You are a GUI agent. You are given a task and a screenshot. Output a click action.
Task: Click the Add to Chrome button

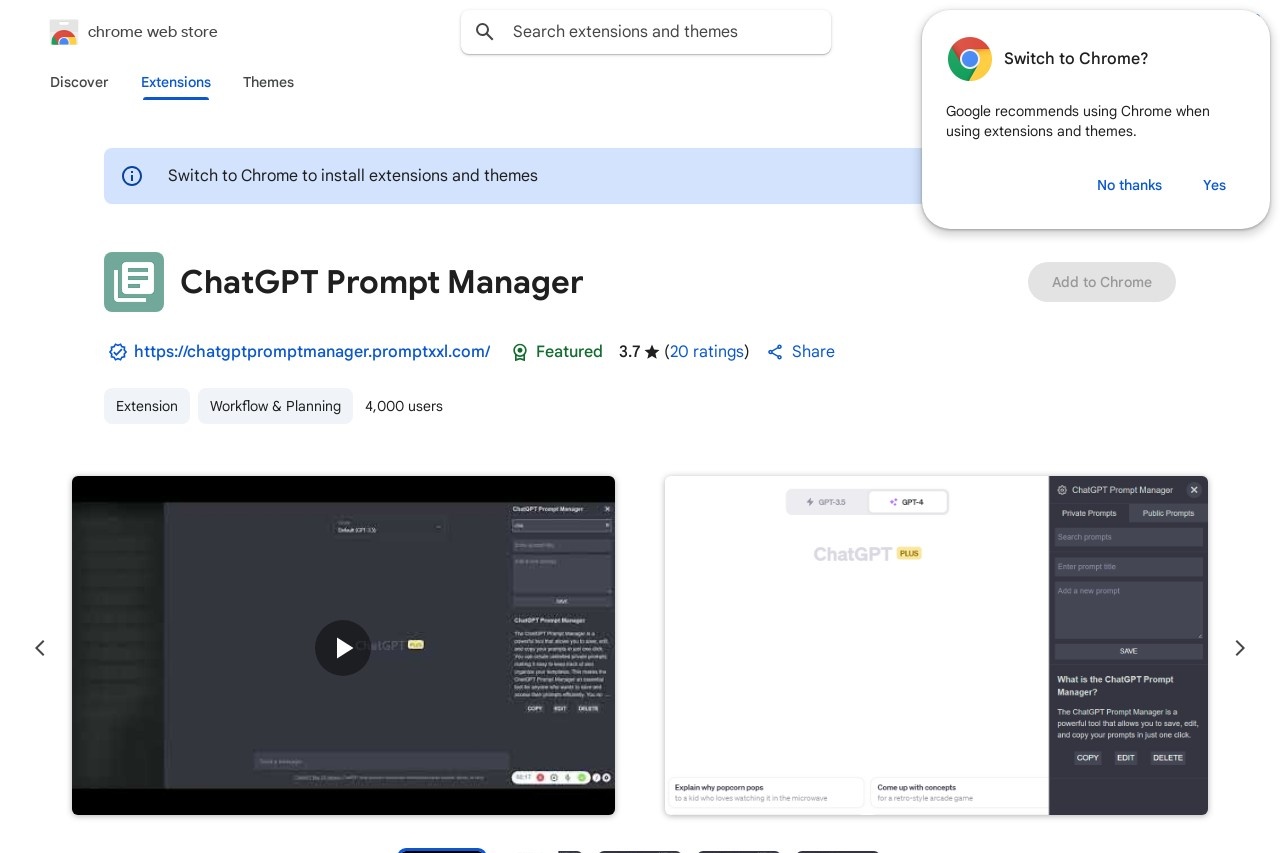[1102, 282]
